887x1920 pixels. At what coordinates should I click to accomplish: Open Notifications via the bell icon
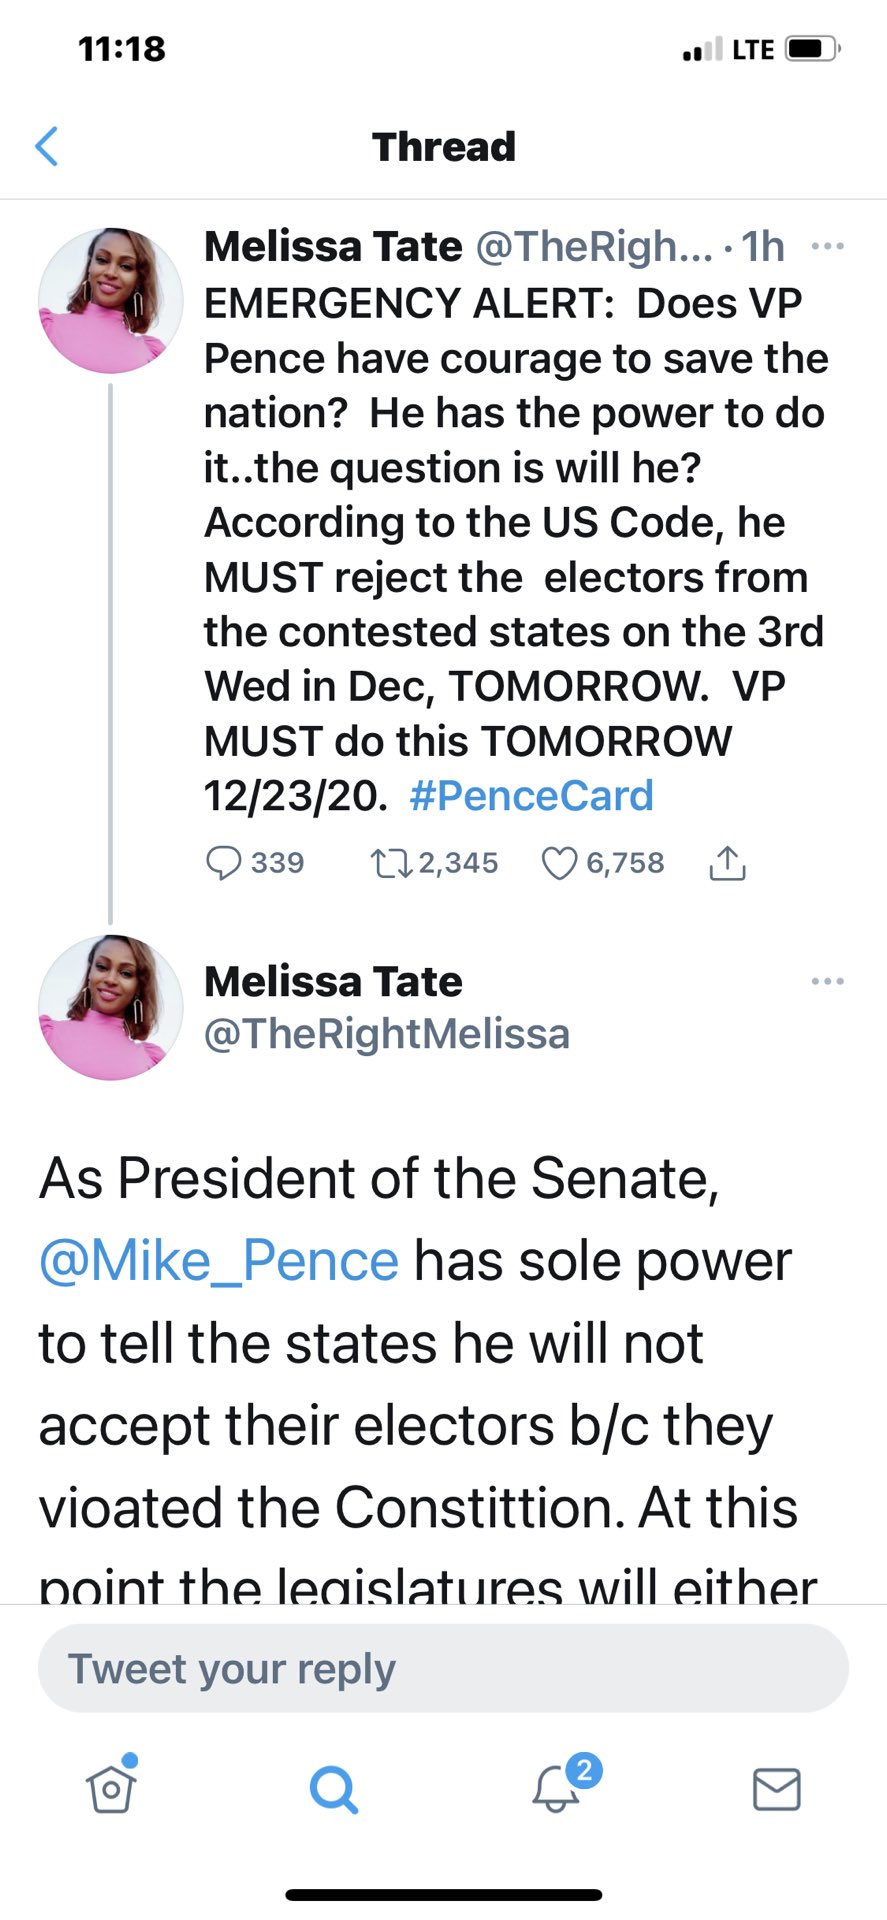556,1792
